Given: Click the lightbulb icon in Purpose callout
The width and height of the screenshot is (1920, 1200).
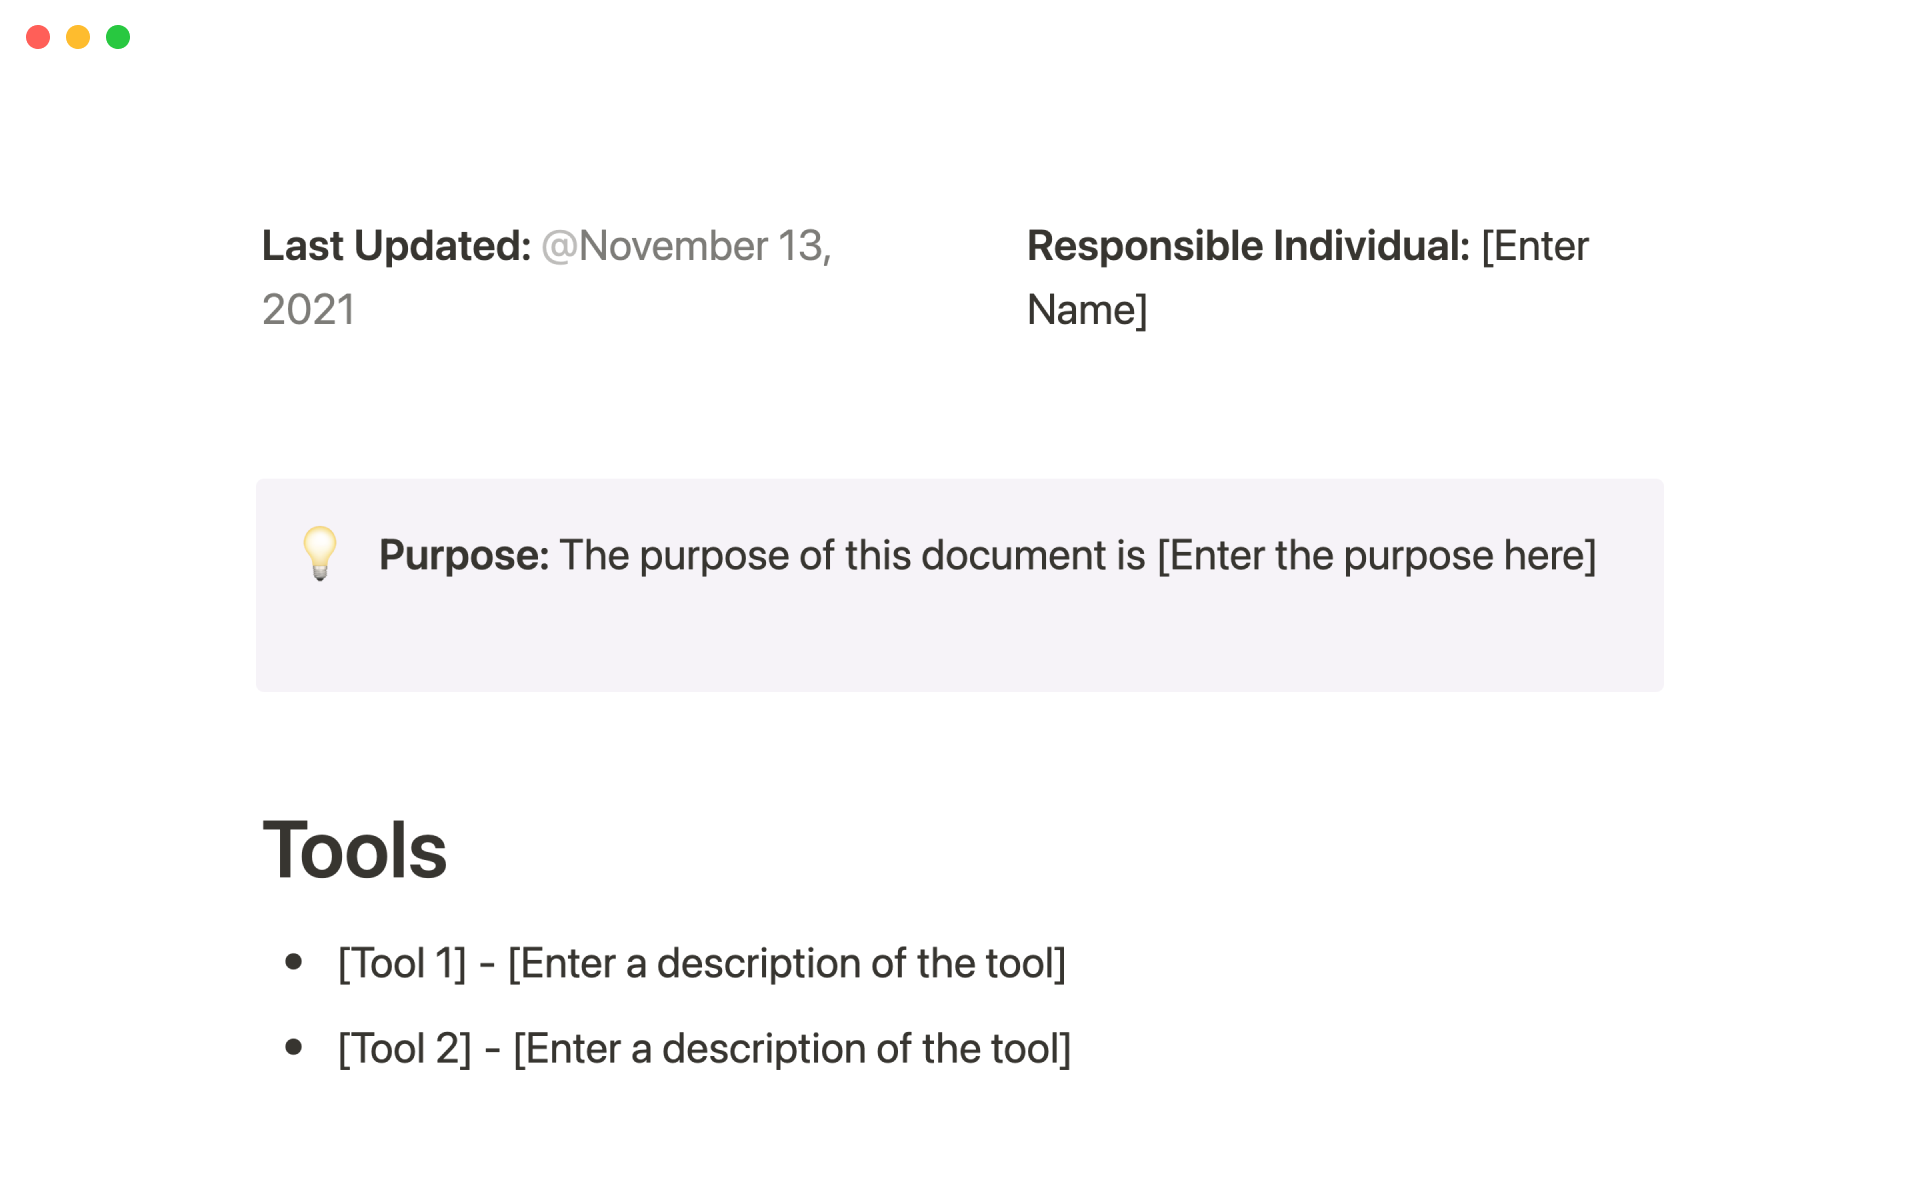Looking at the screenshot, I should [x=320, y=553].
